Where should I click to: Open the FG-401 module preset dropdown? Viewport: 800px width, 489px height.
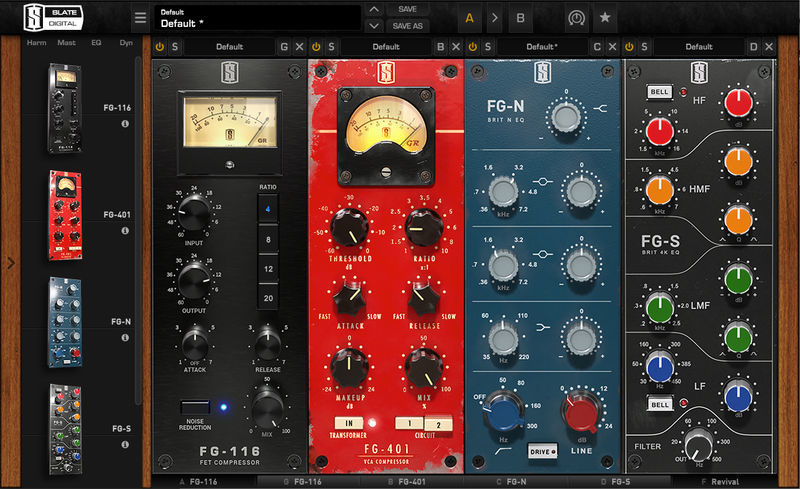[385, 47]
